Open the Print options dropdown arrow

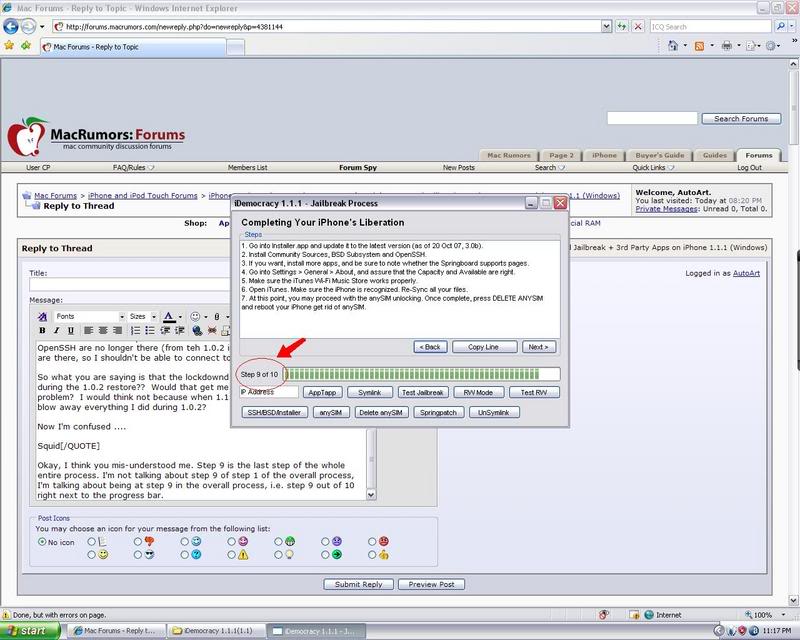click(x=739, y=46)
